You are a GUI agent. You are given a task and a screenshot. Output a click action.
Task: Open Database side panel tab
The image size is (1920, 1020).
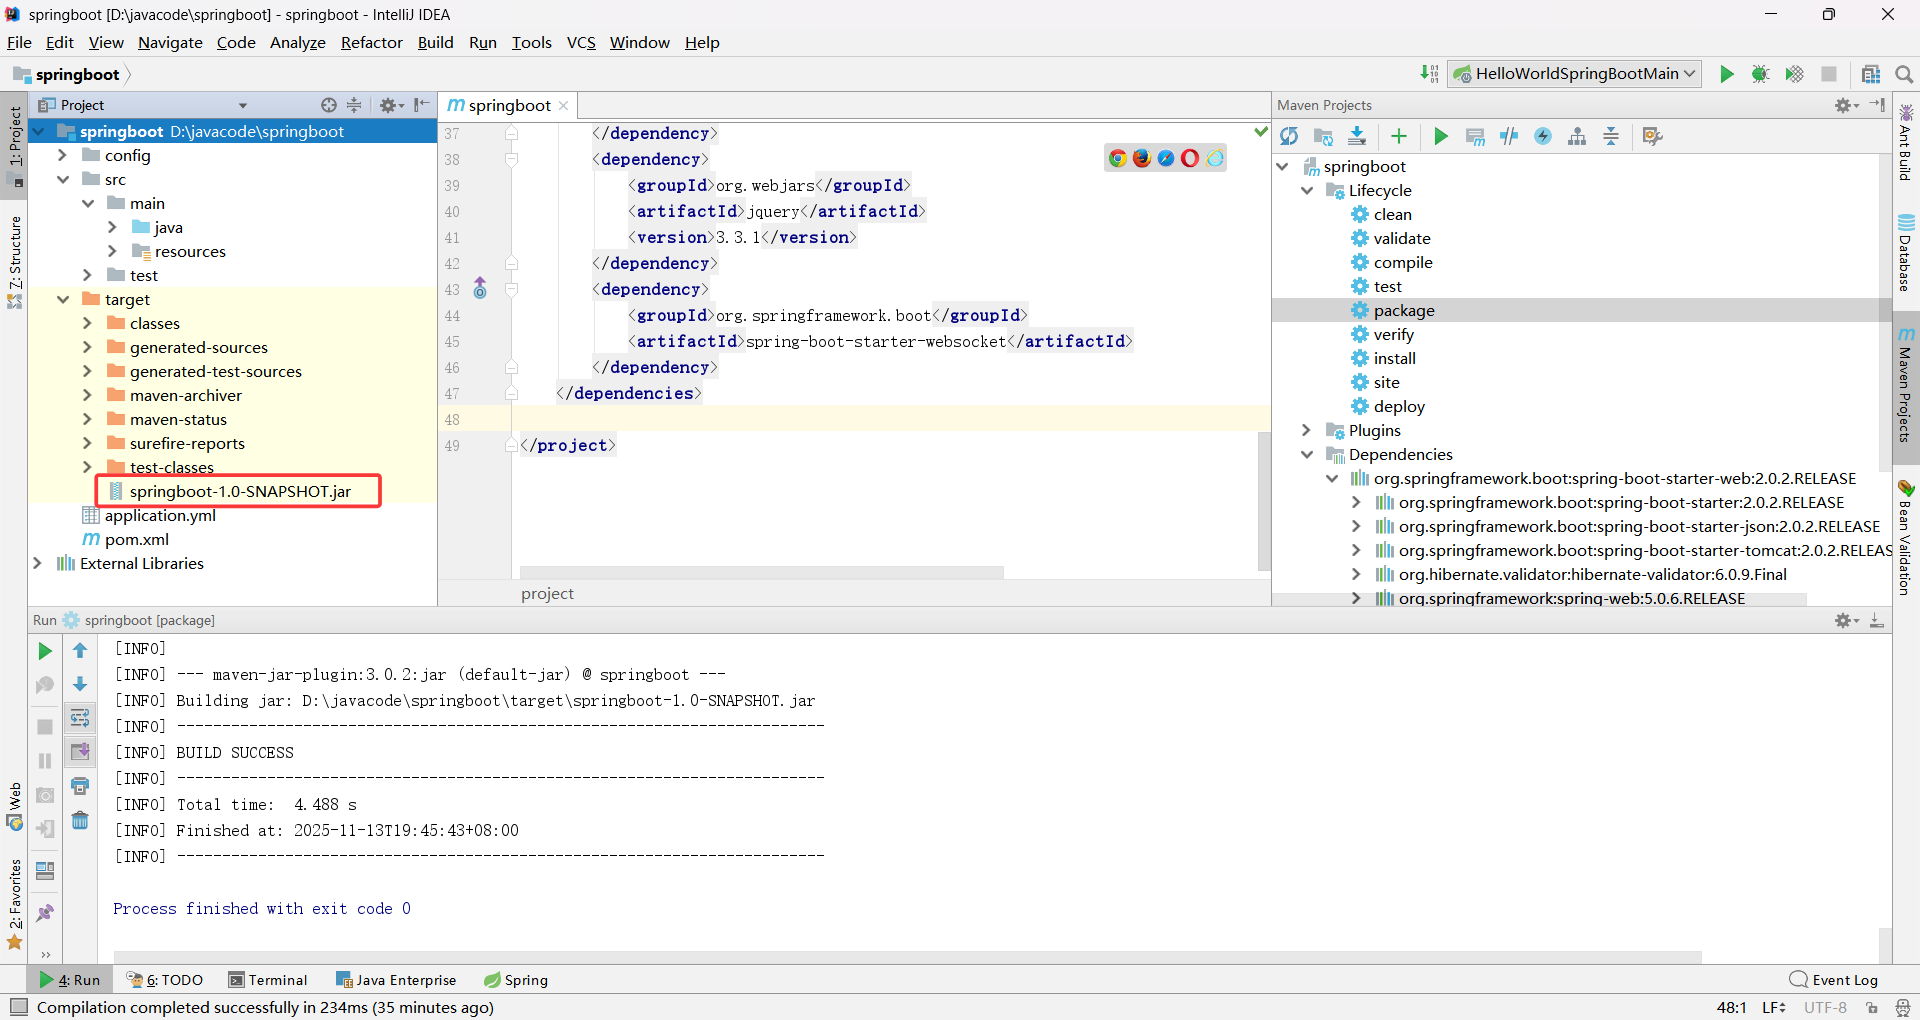pyautogui.click(x=1906, y=251)
